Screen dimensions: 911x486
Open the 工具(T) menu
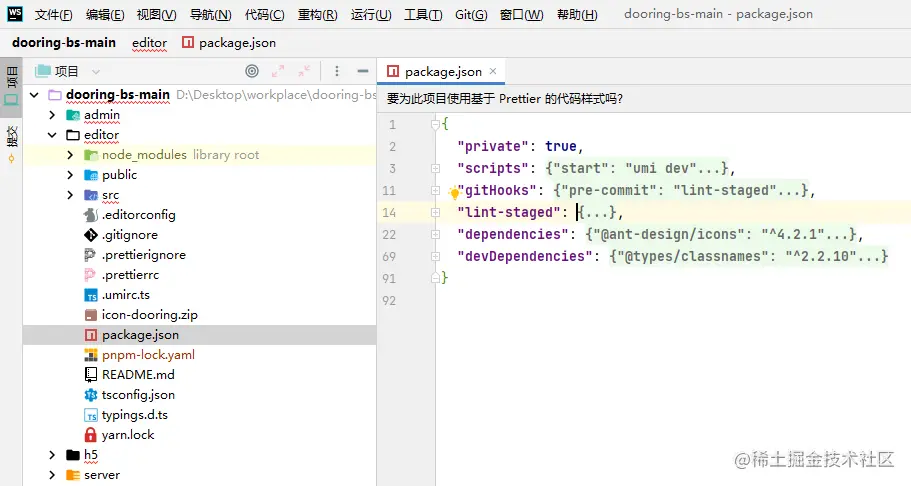pyautogui.click(x=423, y=15)
